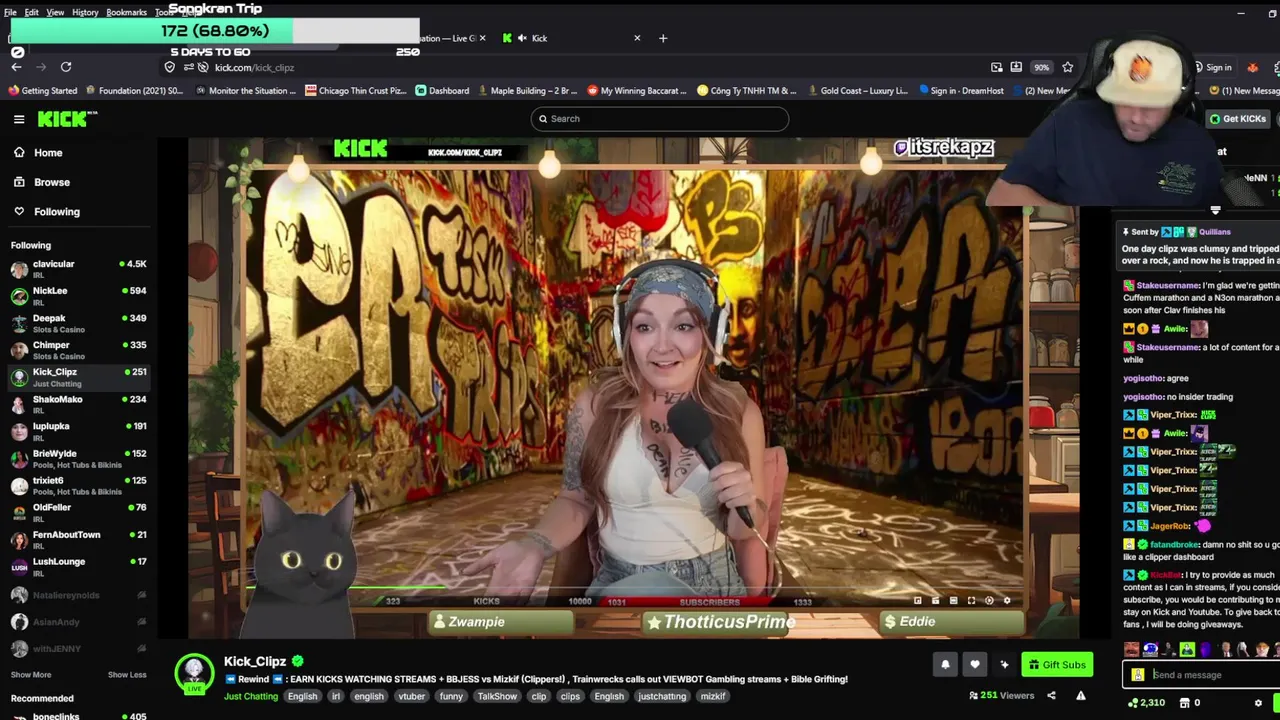Viewport: 1280px width, 720px height.
Task: Go back with the browser back arrow
Action: click(16, 67)
